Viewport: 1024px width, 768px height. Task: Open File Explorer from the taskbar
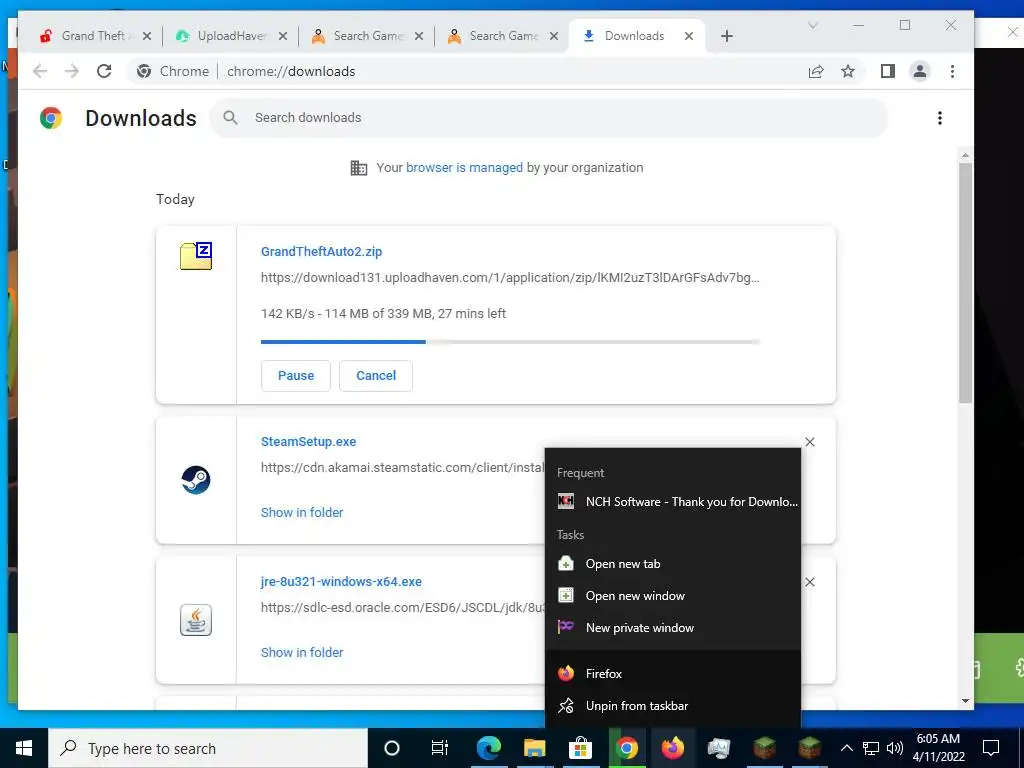tap(534, 748)
